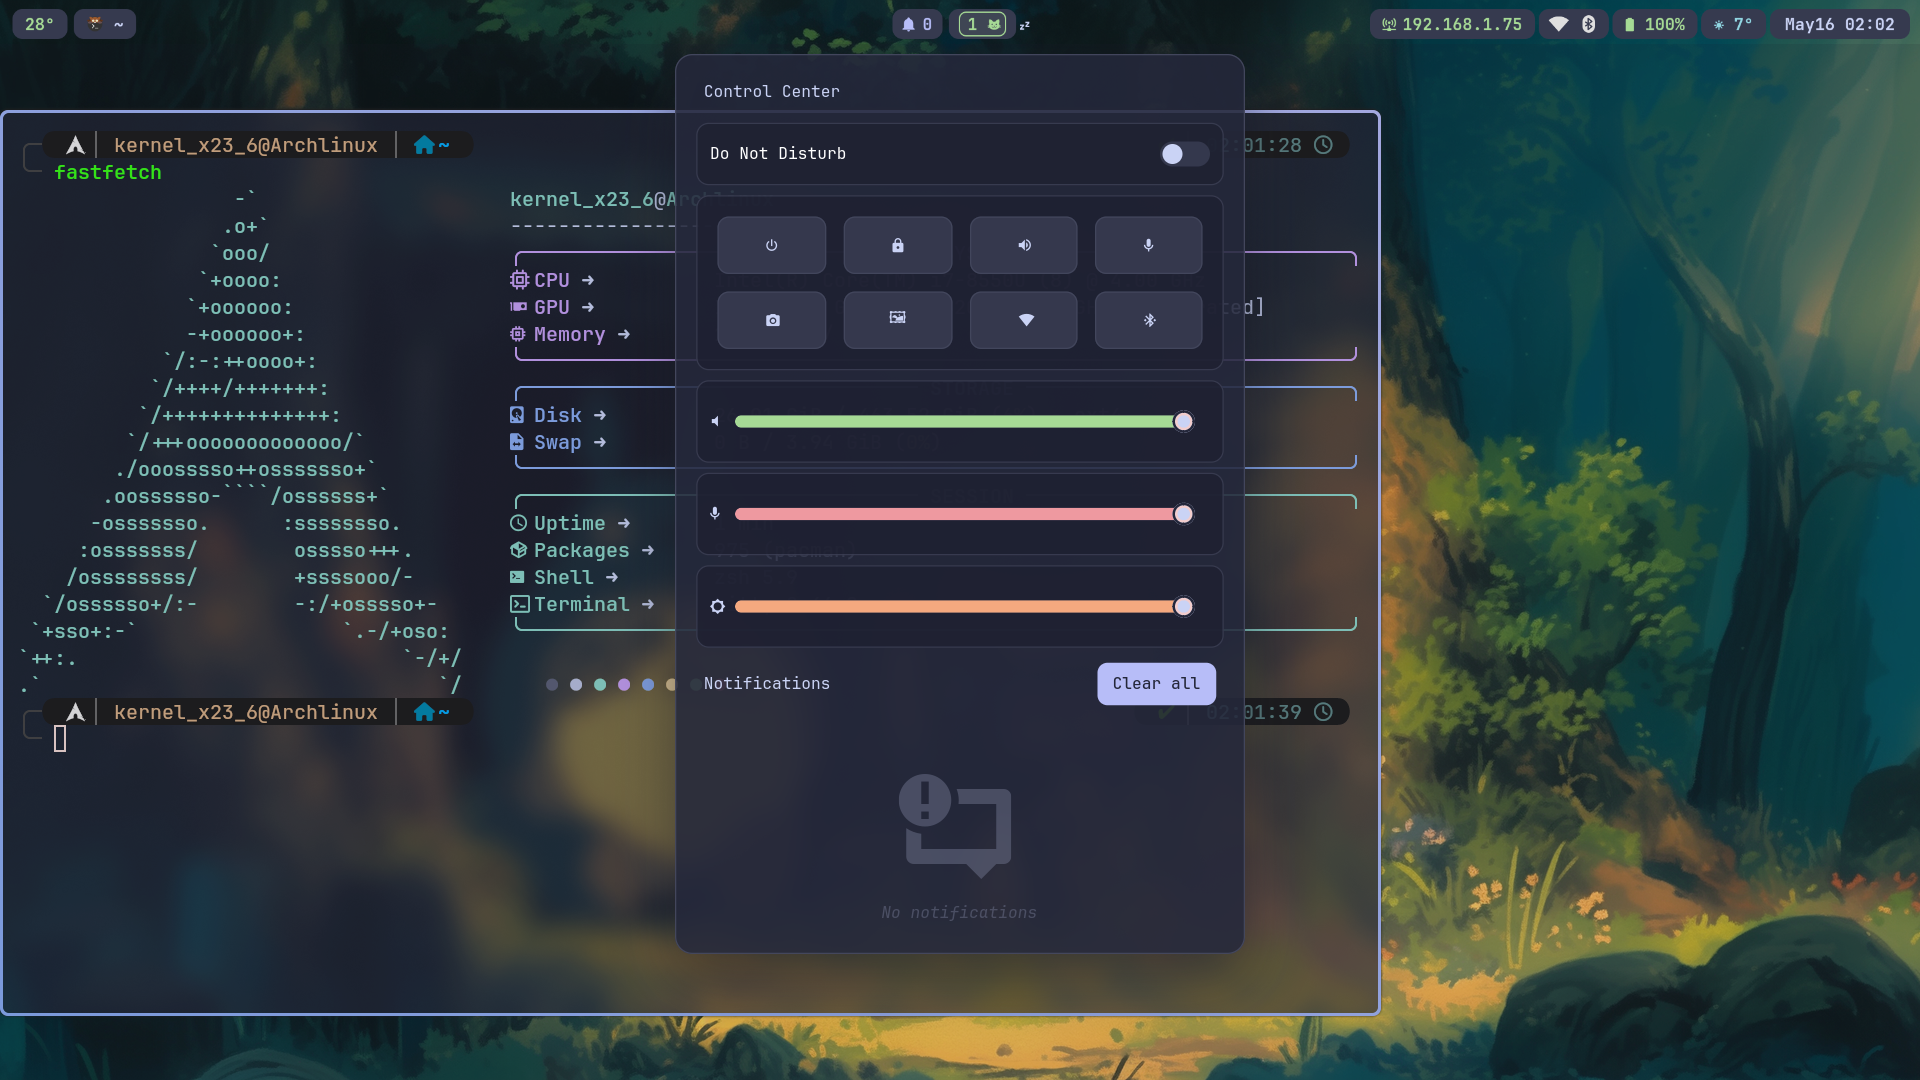Click the fastfetch command text in the terminal
This screenshot has width=1920, height=1080.
108,173
